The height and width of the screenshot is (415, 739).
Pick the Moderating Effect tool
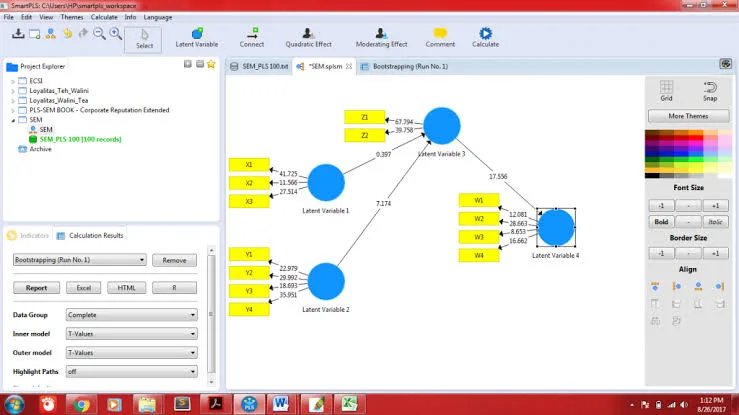click(381, 38)
